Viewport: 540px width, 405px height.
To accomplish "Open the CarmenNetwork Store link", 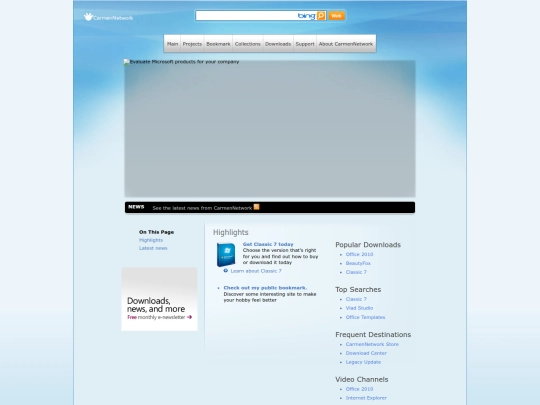I will point(372,344).
